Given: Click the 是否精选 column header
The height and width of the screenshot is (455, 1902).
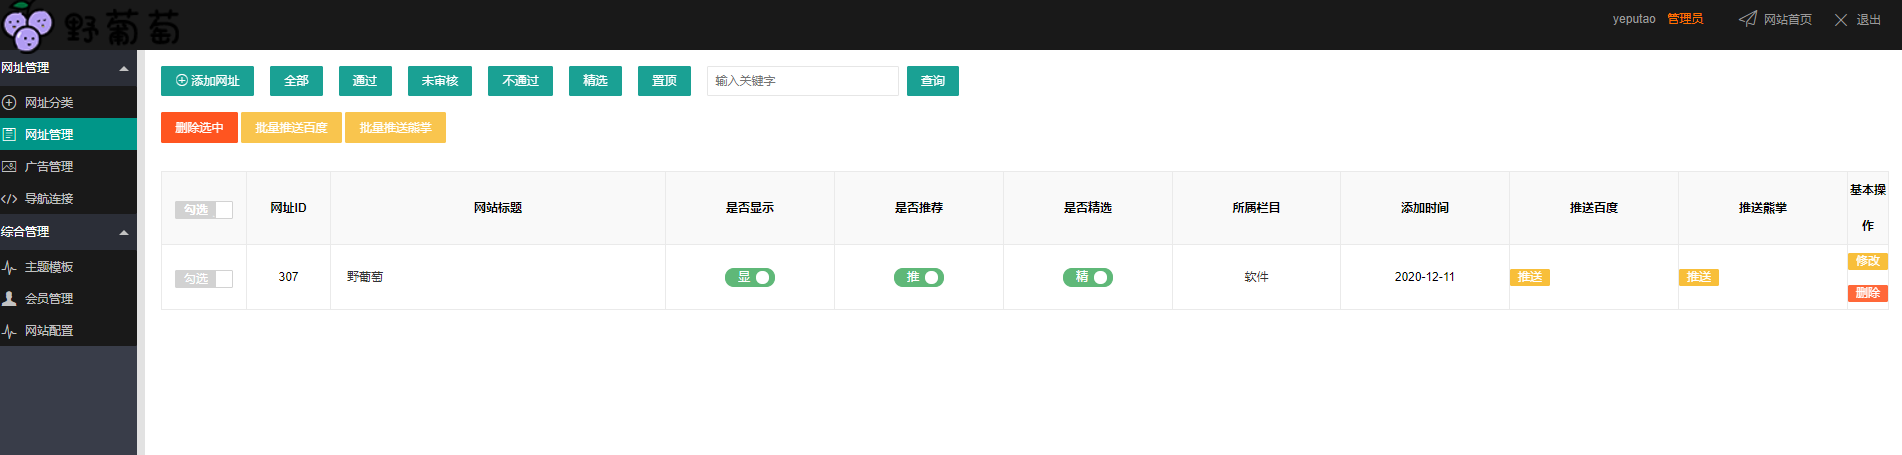Looking at the screenshot, I should 1088,208.
